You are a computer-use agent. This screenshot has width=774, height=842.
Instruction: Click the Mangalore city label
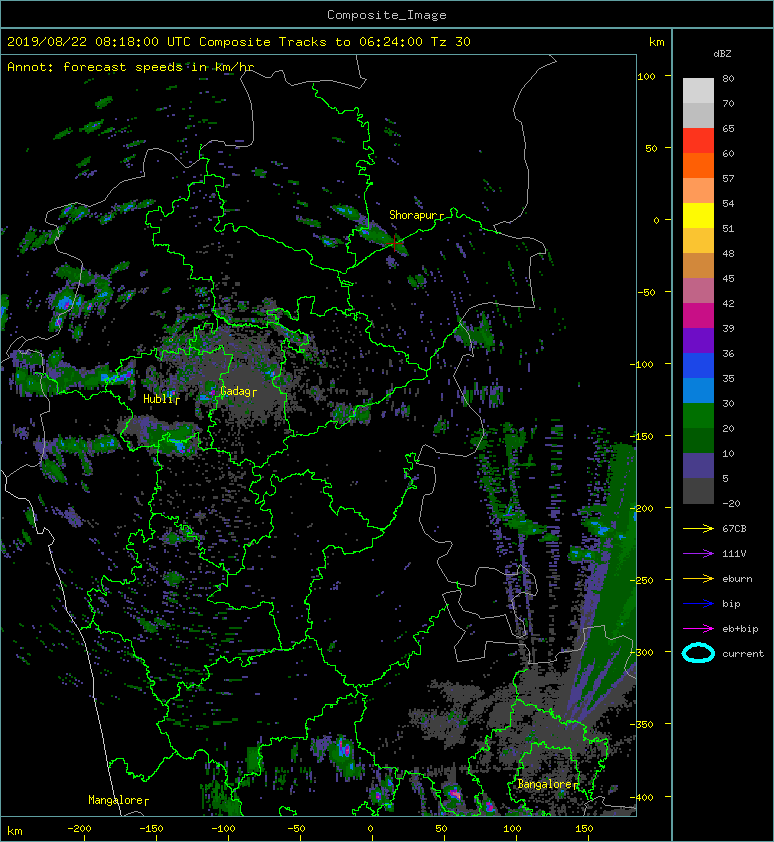click(x=118, y=801)
